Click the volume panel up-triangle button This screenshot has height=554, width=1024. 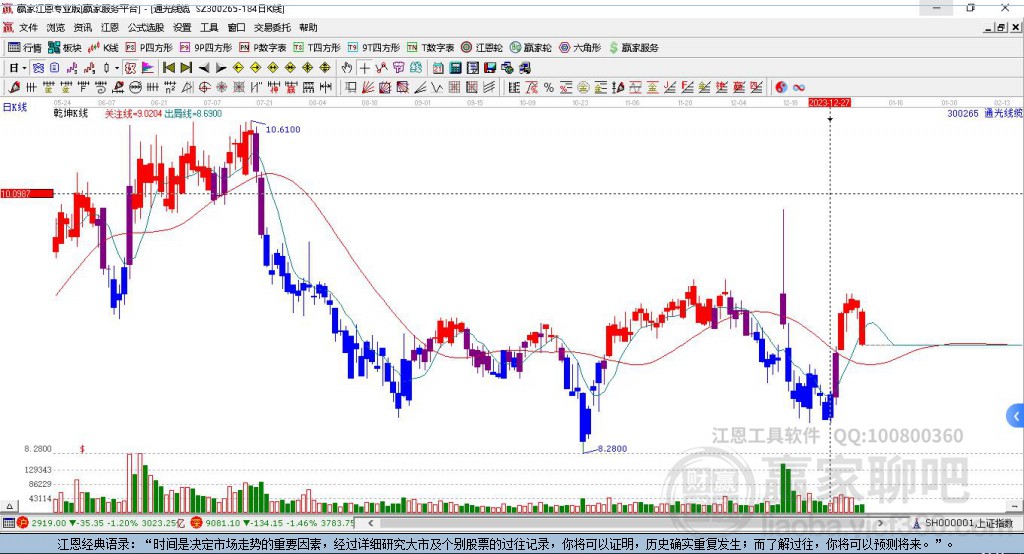(x=9, y=506)
